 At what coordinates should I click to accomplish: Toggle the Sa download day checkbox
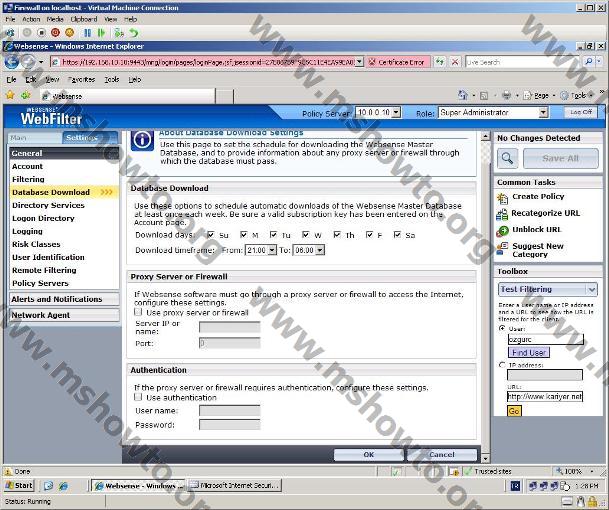pyautogui.click(x=397, y=235)
